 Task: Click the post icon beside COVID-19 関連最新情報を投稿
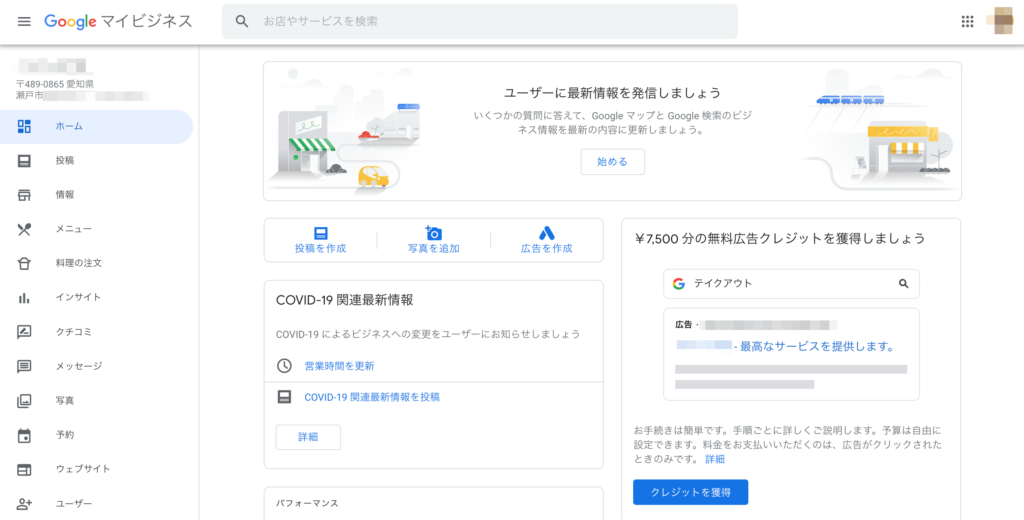click(284, 397)
